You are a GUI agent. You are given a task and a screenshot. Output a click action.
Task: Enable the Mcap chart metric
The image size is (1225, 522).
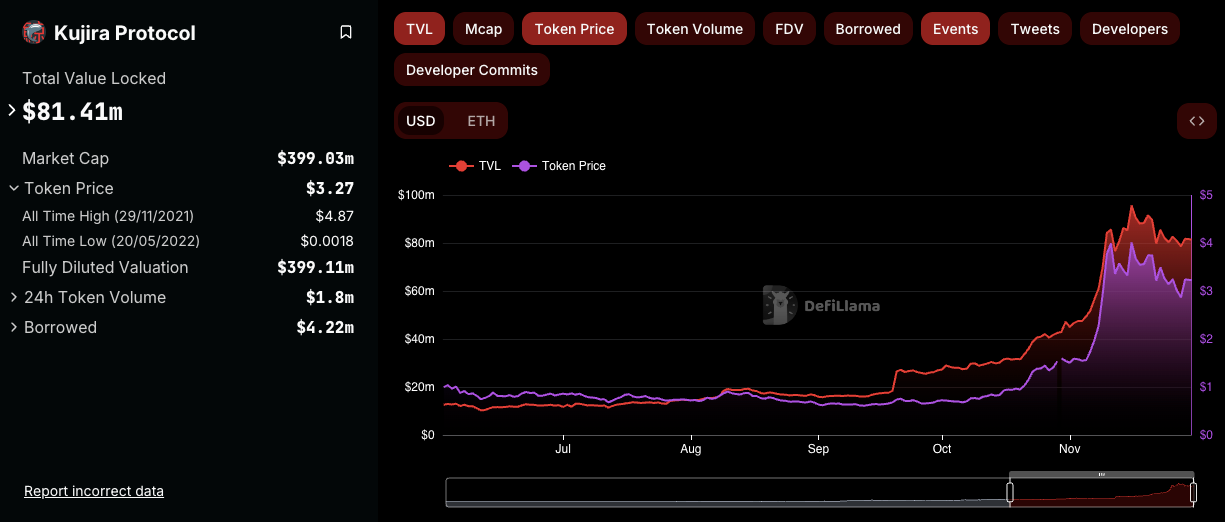click(484, 29)
